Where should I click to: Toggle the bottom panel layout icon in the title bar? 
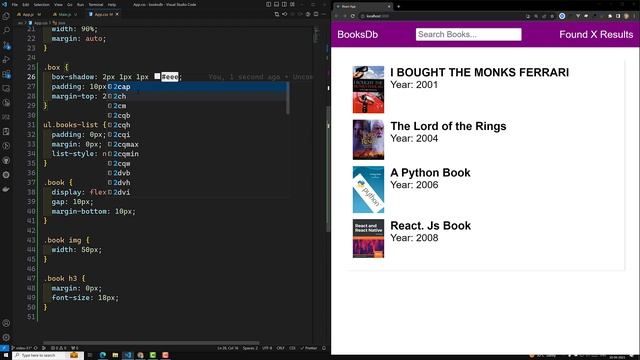click(276, 4)
